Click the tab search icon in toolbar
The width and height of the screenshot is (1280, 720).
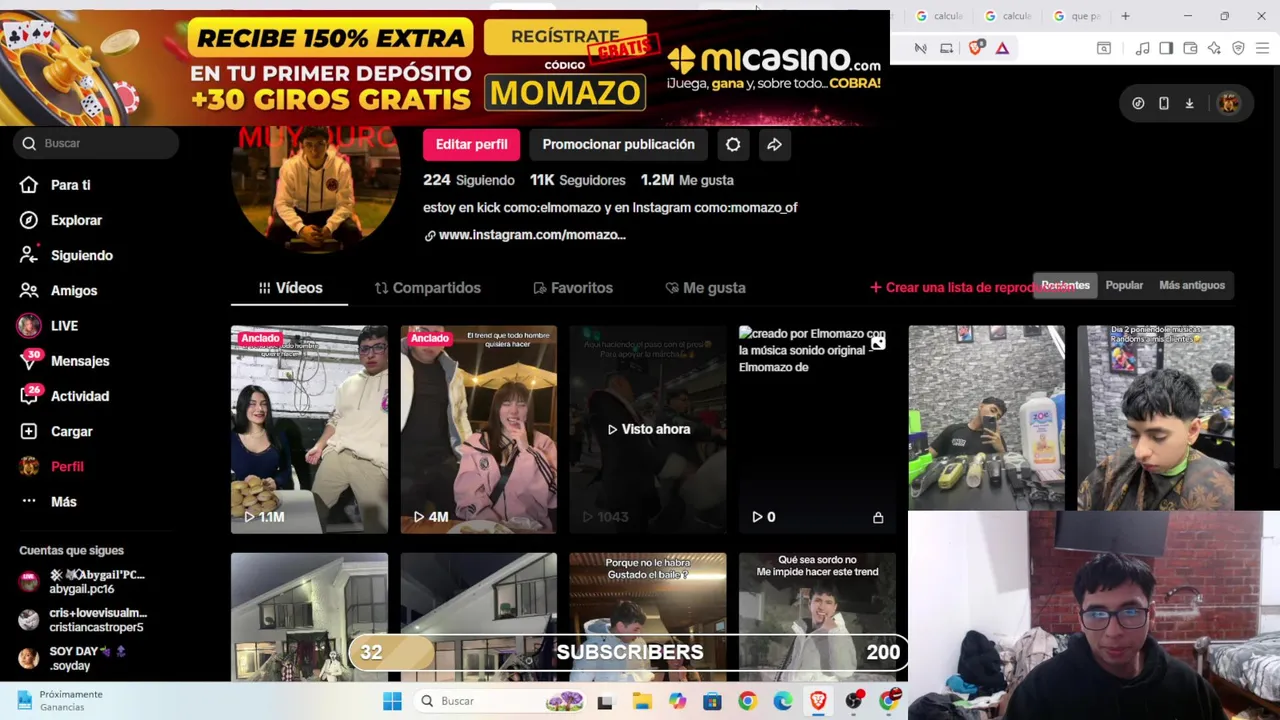click(x=1104, y=48)
